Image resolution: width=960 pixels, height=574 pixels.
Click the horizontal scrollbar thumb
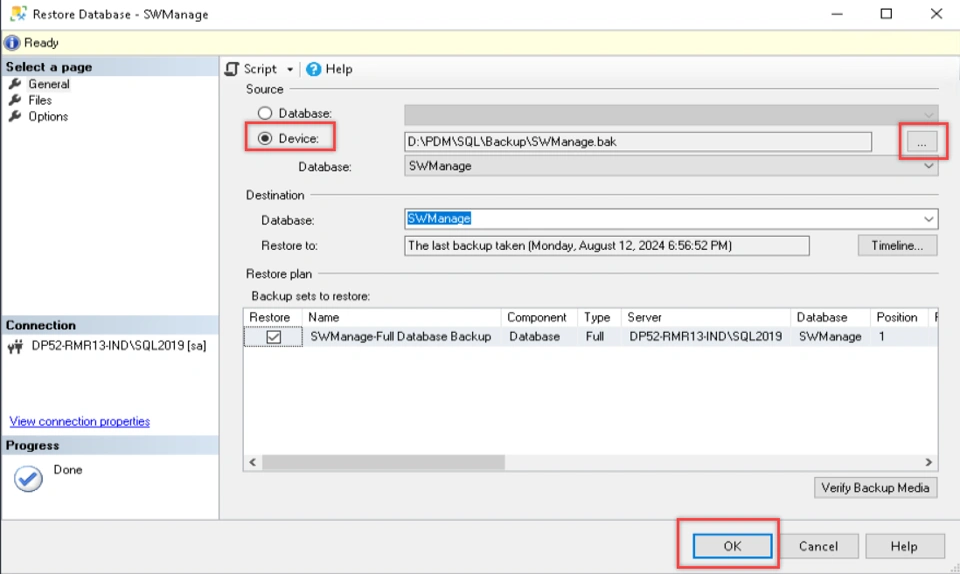click(383, 462)
